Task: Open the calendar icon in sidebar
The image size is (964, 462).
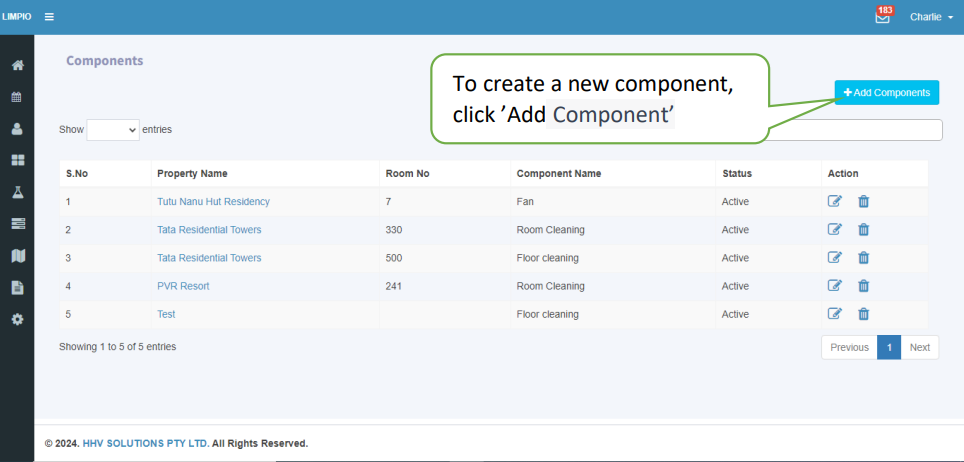Action: pyautogui.click(x=17, y=97)
